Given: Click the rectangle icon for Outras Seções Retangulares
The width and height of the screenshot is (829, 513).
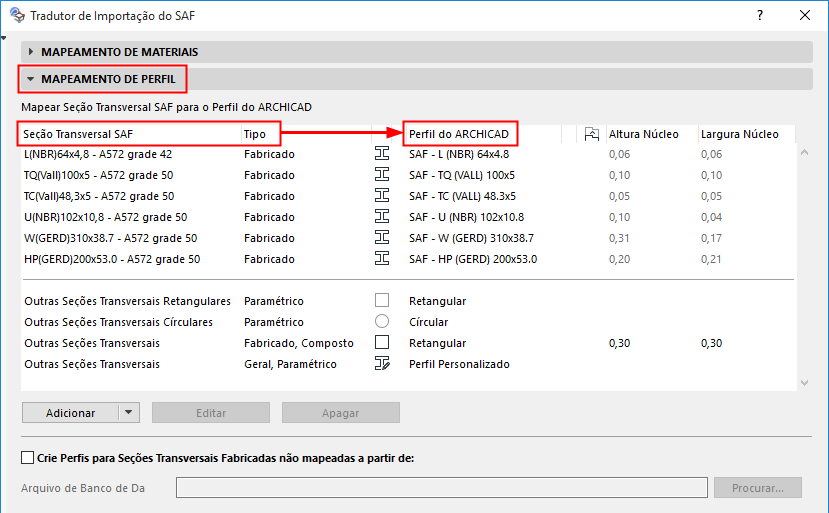Looking at the screenshot, I should (x=381, y=301).
